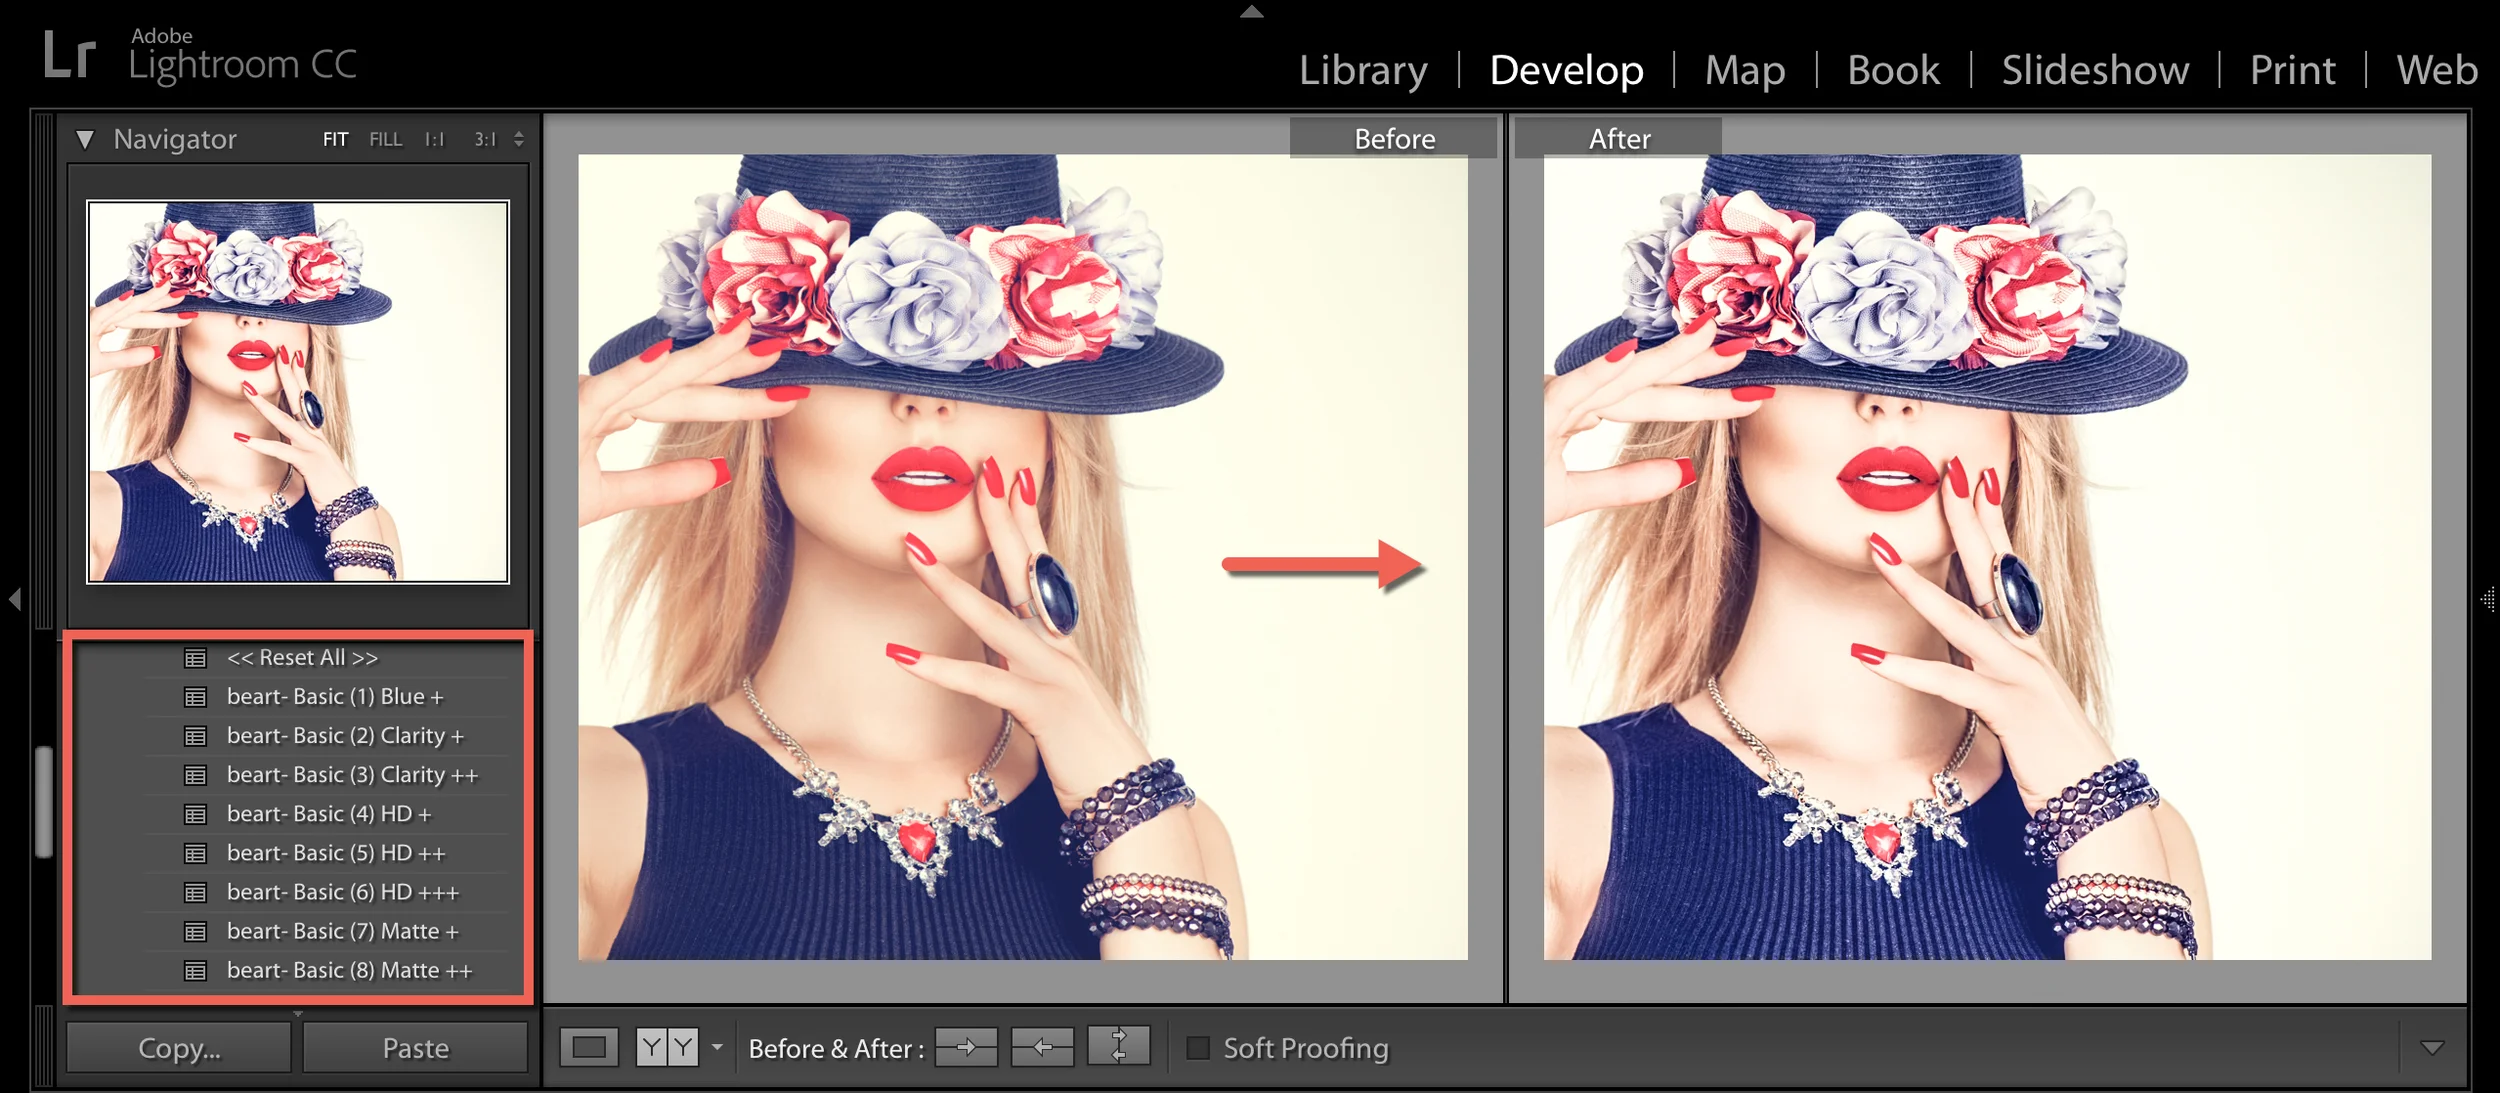Collapse the Navigator panel triangle
This screenshot has height=1093, width=2500.
85,139
